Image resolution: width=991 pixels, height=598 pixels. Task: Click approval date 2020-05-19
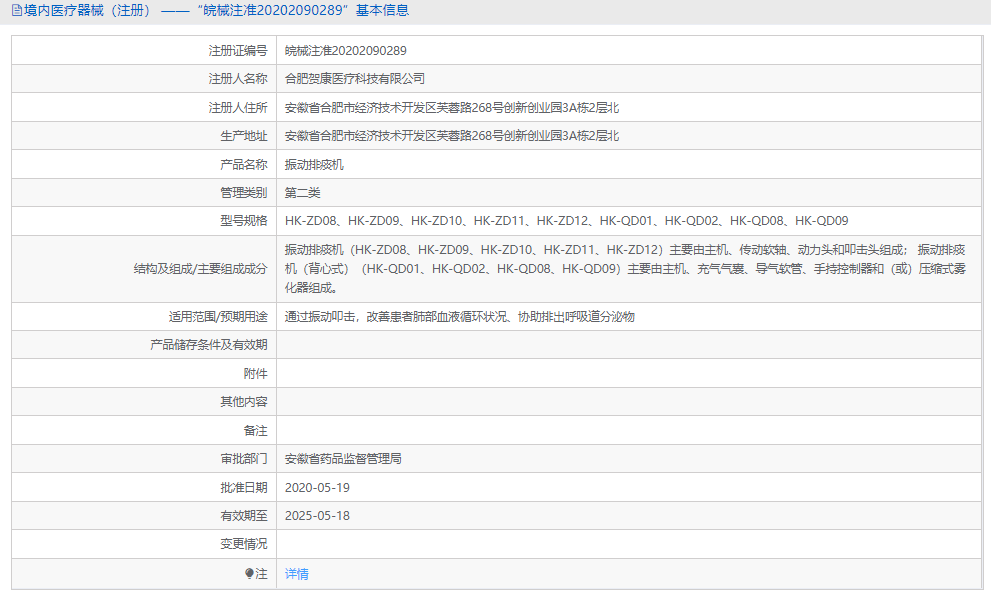pos(317,487)
